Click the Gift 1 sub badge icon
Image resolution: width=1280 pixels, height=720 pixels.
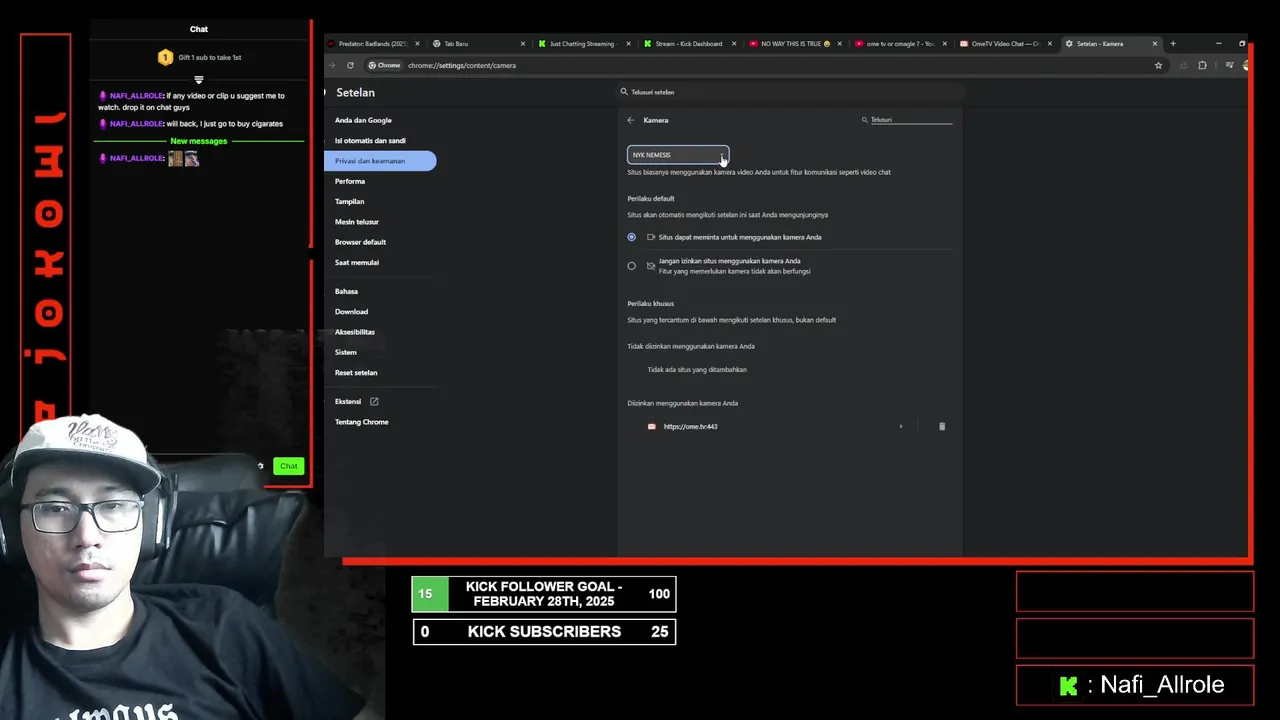pyautogui.click(x=166, y=58)
